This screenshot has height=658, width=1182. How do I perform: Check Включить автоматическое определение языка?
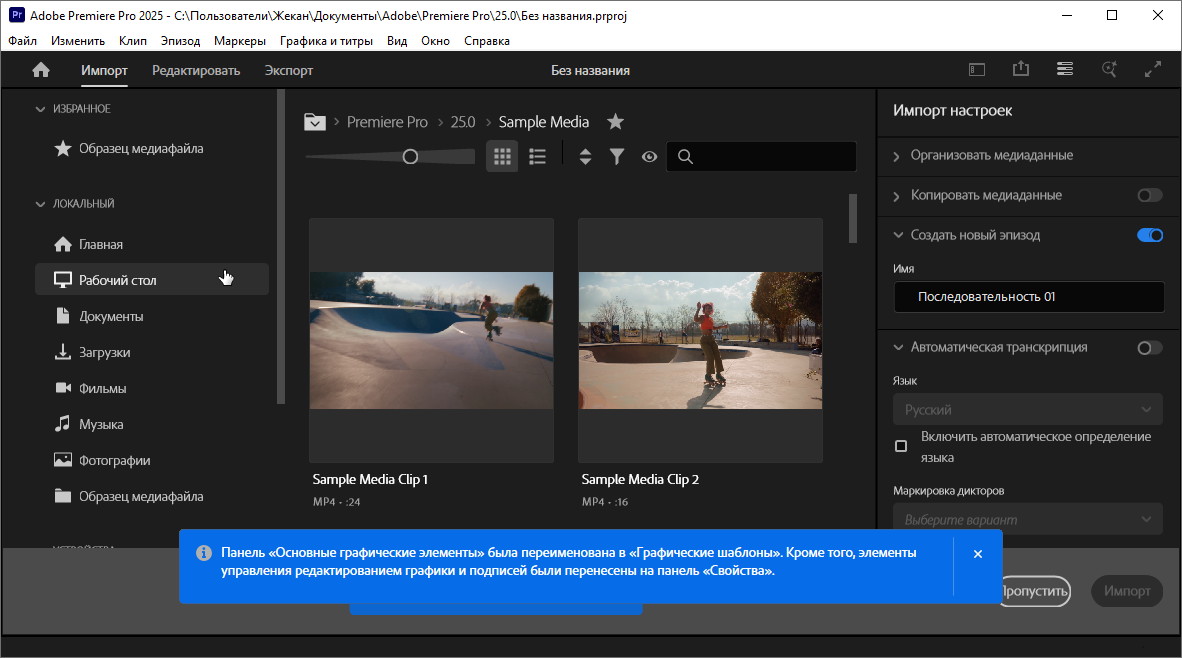pyautogui.click(x=901, y=446)
